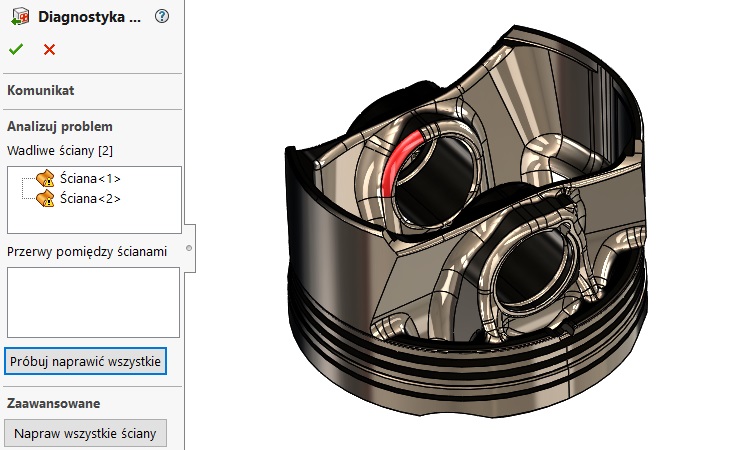The height and width of the screenshot is (450, 755).
Task: Click the Diagnostyka panel title text
Action: click(90, 17)
